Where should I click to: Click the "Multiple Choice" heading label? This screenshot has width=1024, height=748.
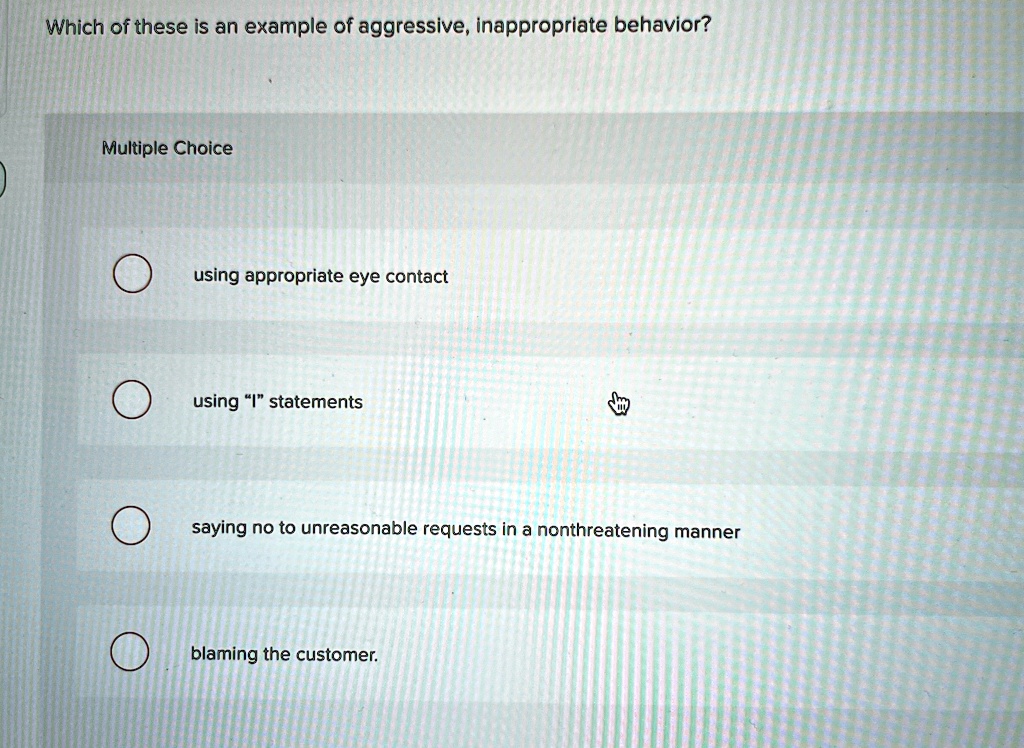pos(167,149)
